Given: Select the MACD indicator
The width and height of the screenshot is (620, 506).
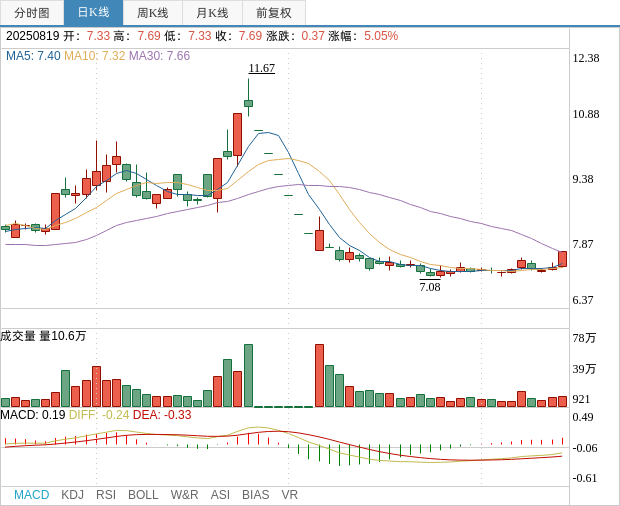Looking at the screenshot, I should [32, 495].
